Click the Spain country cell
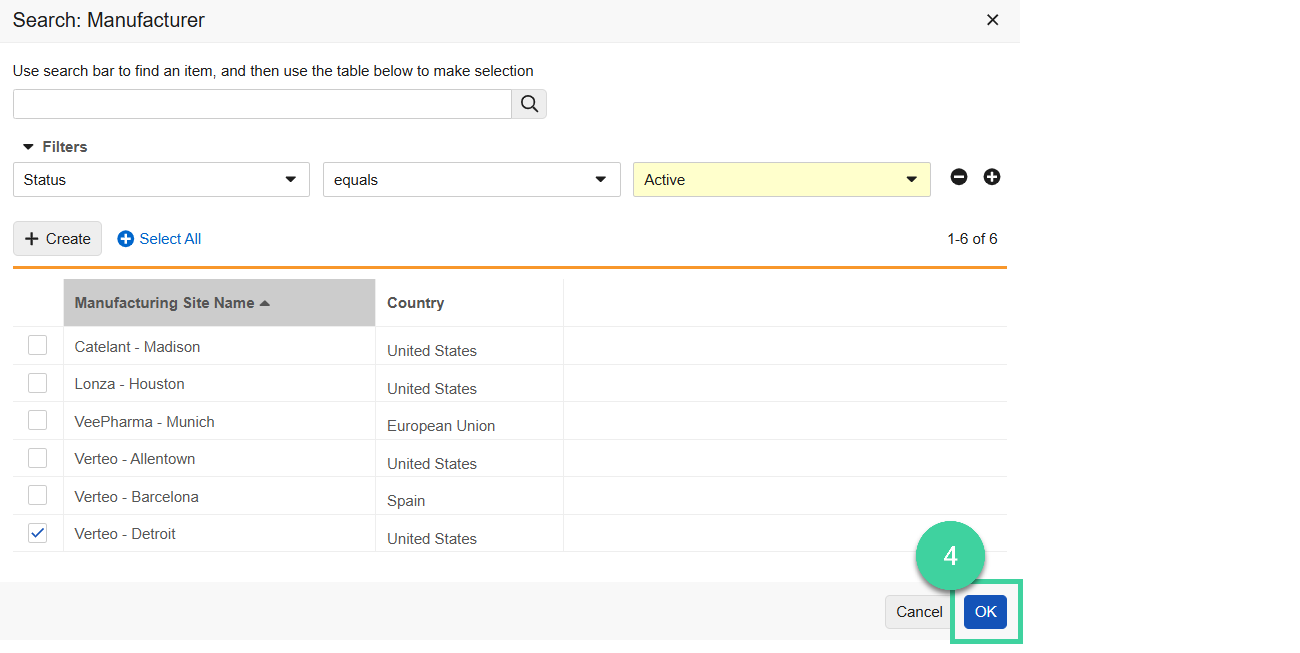Screen dimensions: 1300x653 tap(406, 501)
